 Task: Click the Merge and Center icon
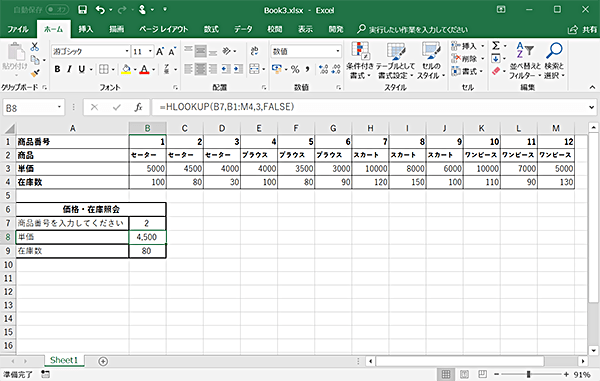pyautogui.click(x=254, y=69)
